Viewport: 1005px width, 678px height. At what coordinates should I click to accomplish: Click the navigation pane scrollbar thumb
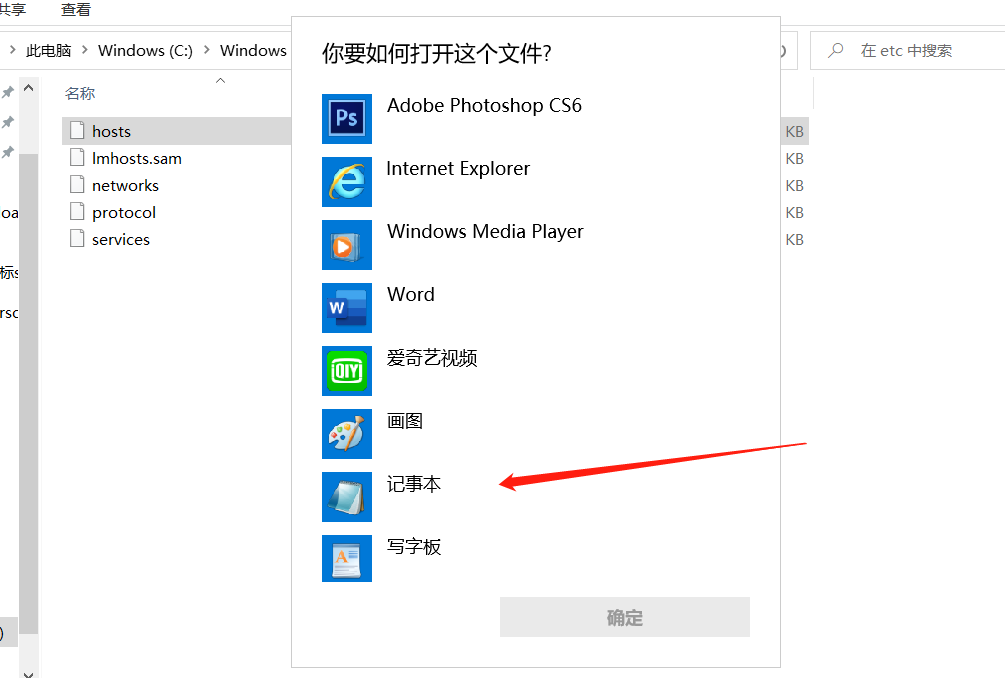[28, 393]
